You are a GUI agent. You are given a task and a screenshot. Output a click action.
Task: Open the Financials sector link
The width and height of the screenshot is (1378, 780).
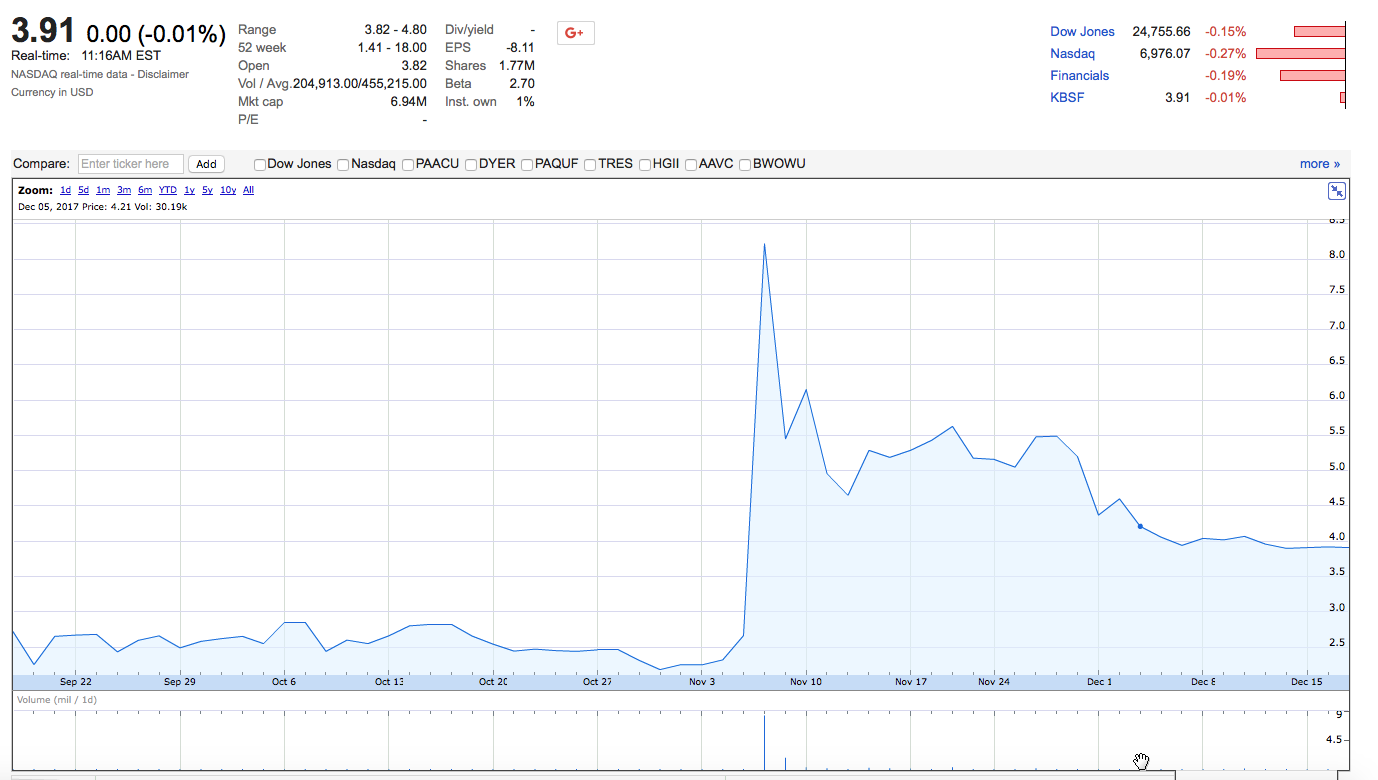tap(1079, 76)
